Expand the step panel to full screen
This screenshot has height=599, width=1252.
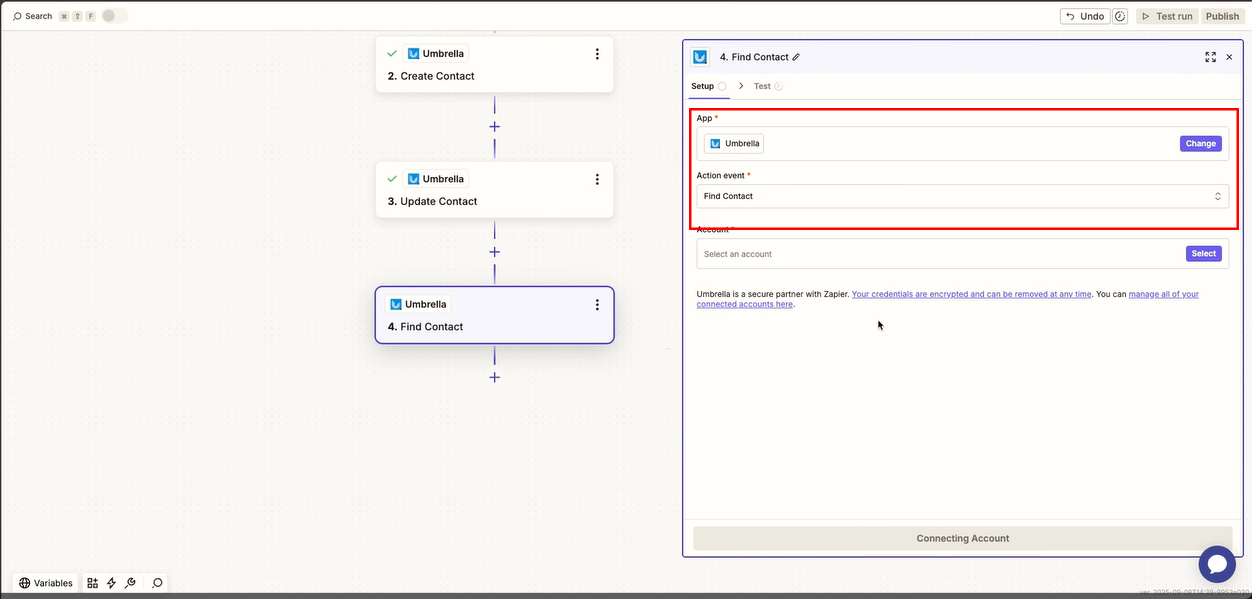point(1210,57)
